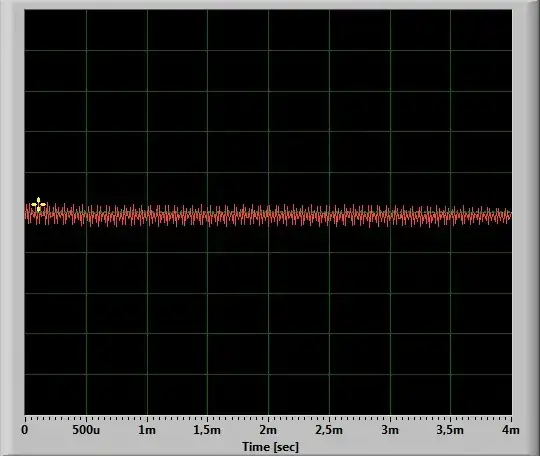Click the right end of the red waveform
Screen dimensions: 540x456
tap(511, 216)
